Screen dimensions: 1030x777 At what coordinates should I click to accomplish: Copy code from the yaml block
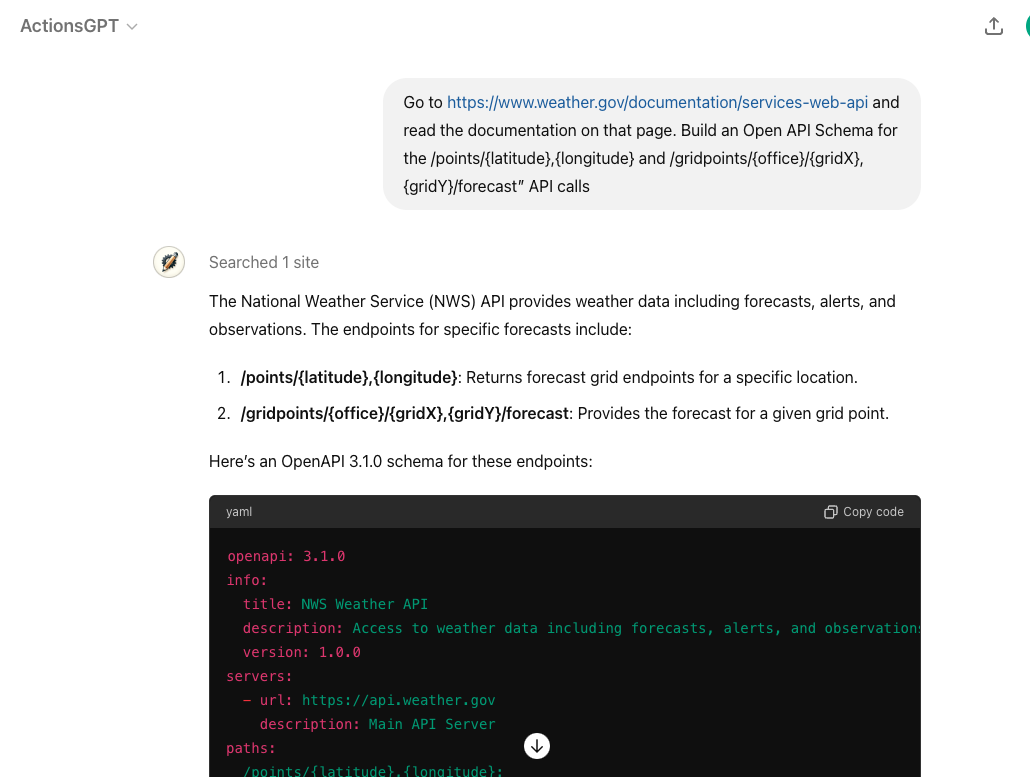pos(864,512)
